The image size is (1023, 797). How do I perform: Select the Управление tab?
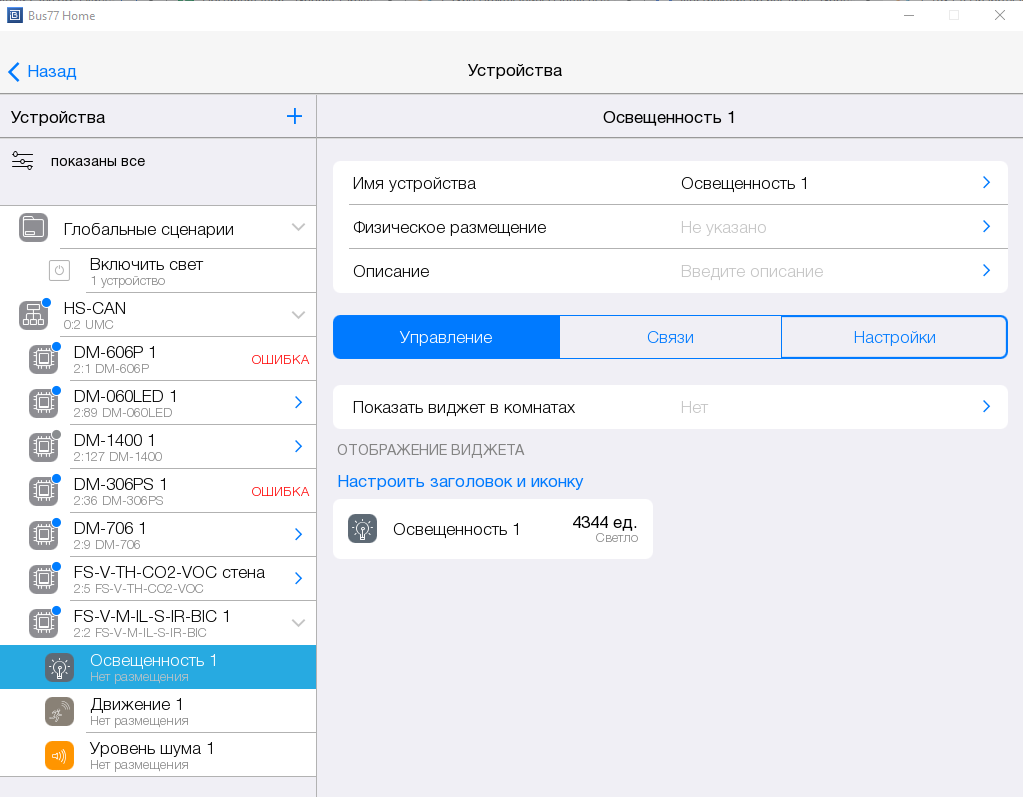coord(446,337)
